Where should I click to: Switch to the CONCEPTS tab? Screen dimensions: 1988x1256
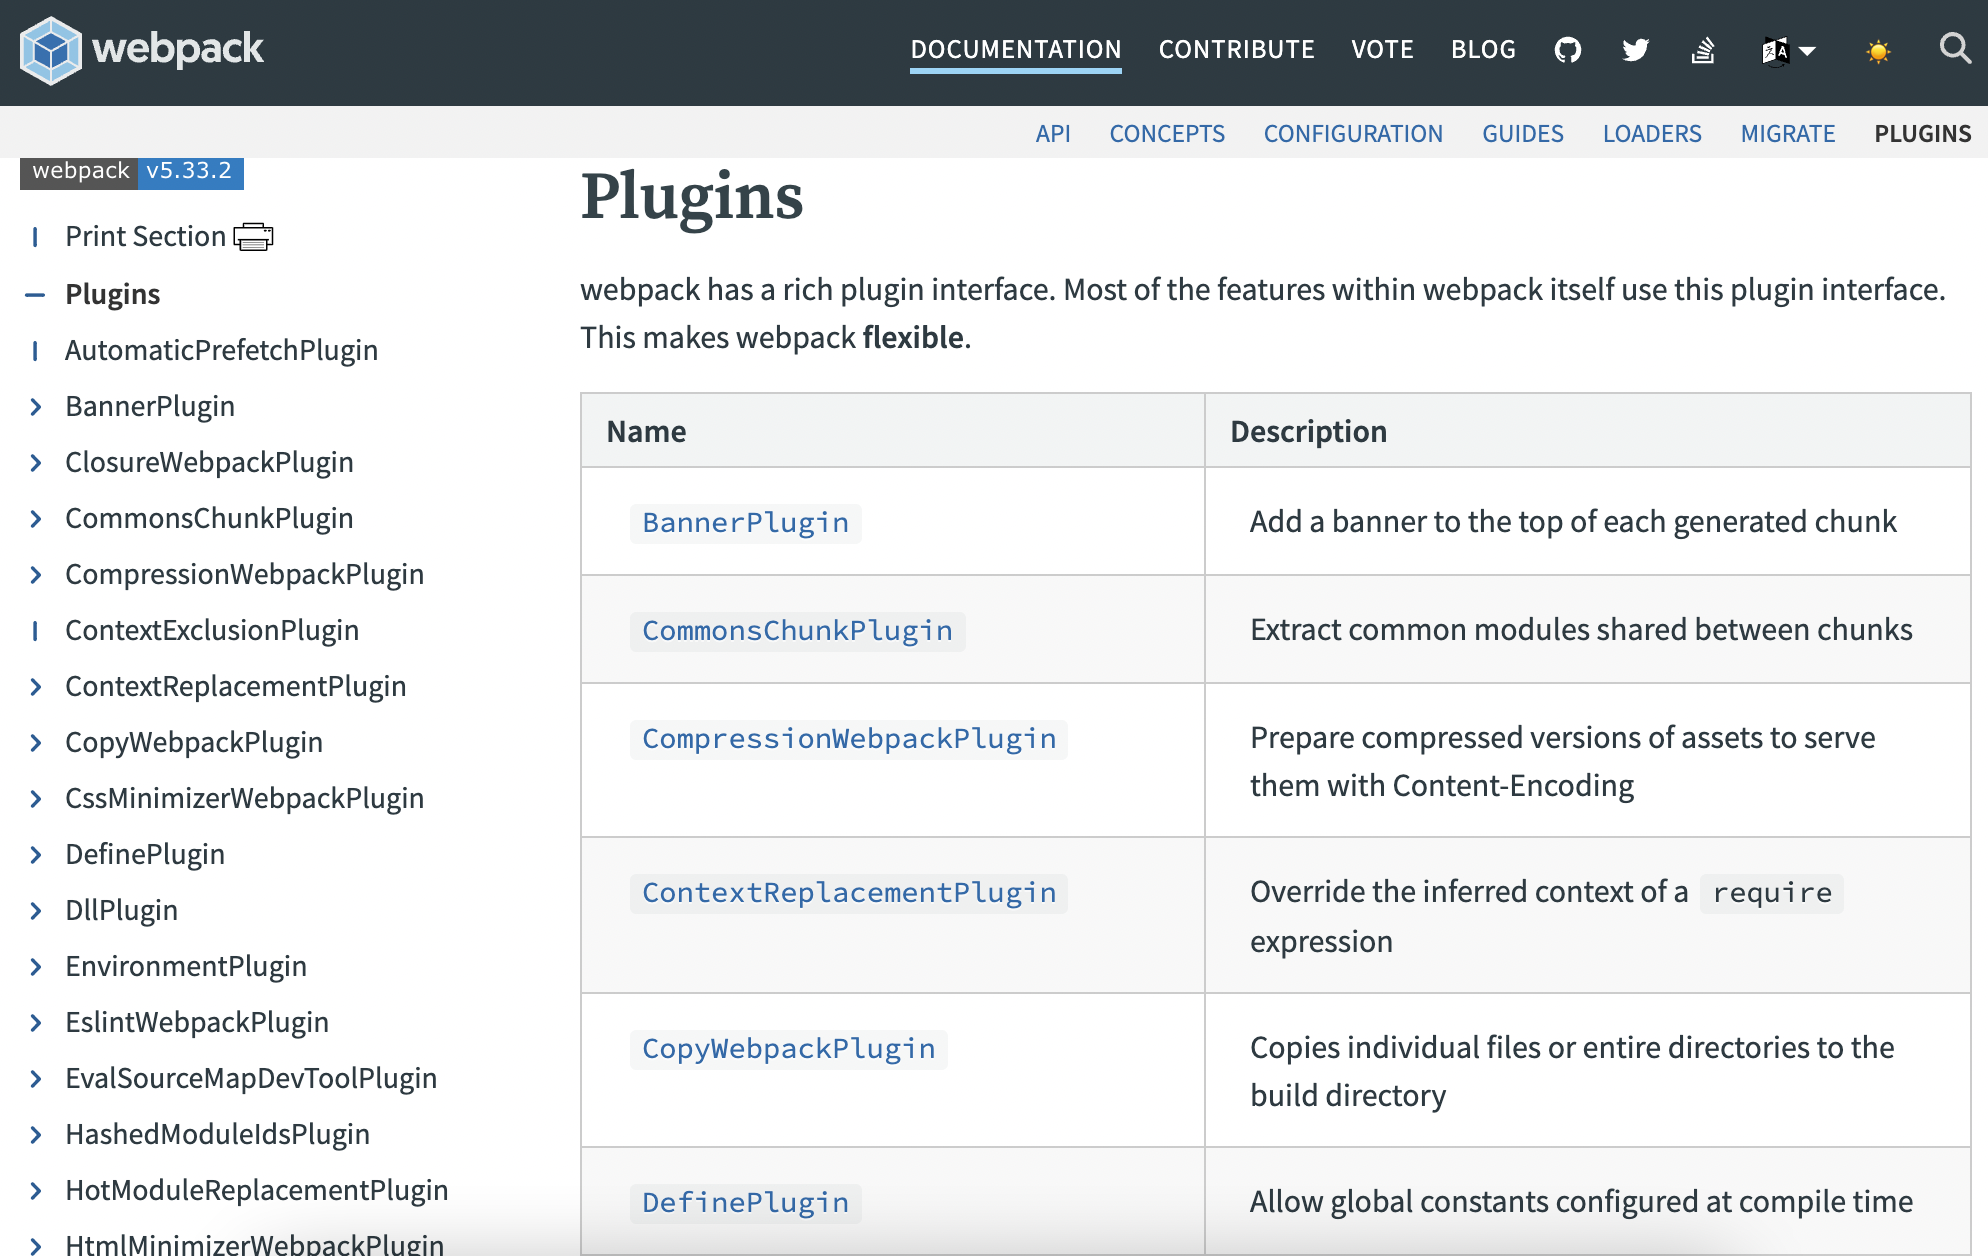[1167, 133]
